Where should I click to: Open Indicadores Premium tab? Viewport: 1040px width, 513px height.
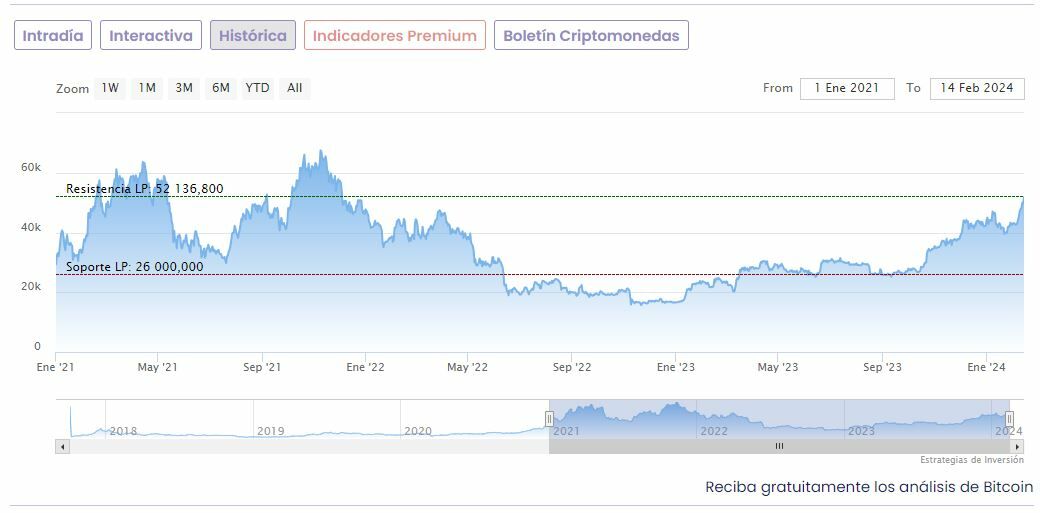[x=395, y=36]
